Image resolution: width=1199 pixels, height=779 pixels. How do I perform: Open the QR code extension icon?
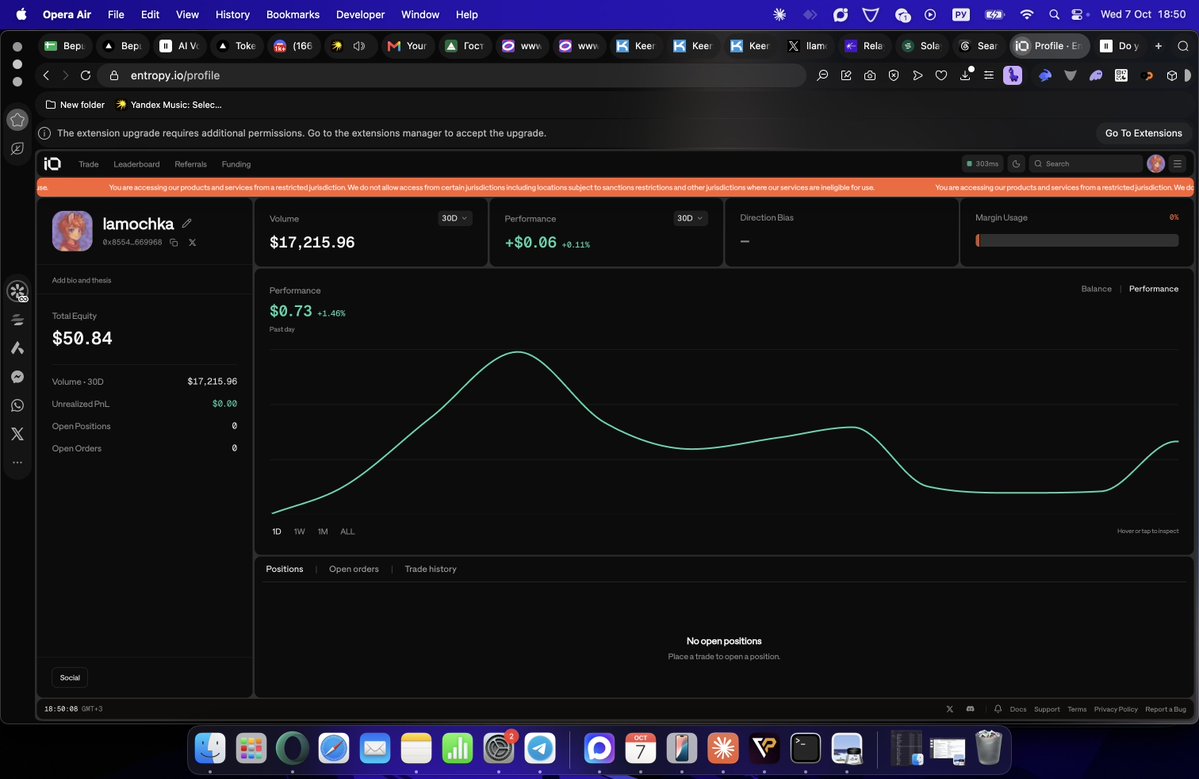click(1121, 75)
